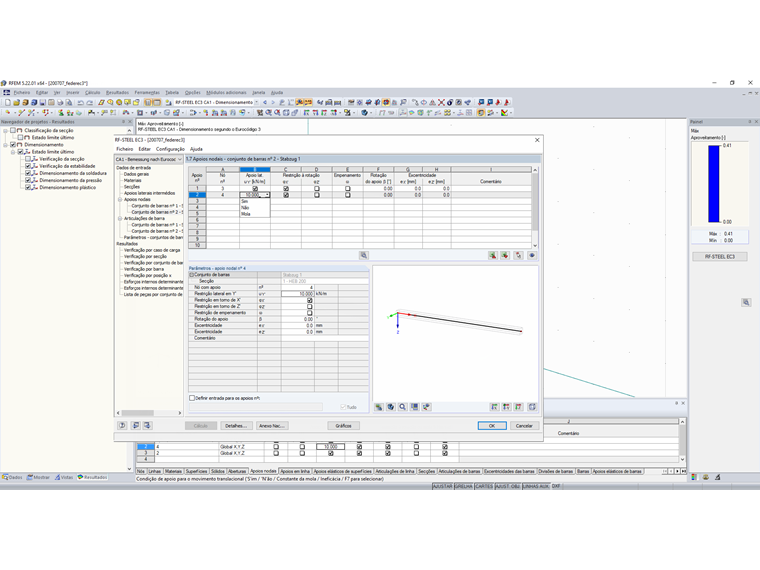Click the Z-axis view icon below preview
Image resolution: width=760 pixels, height=570 pixels.
point(518,407)
